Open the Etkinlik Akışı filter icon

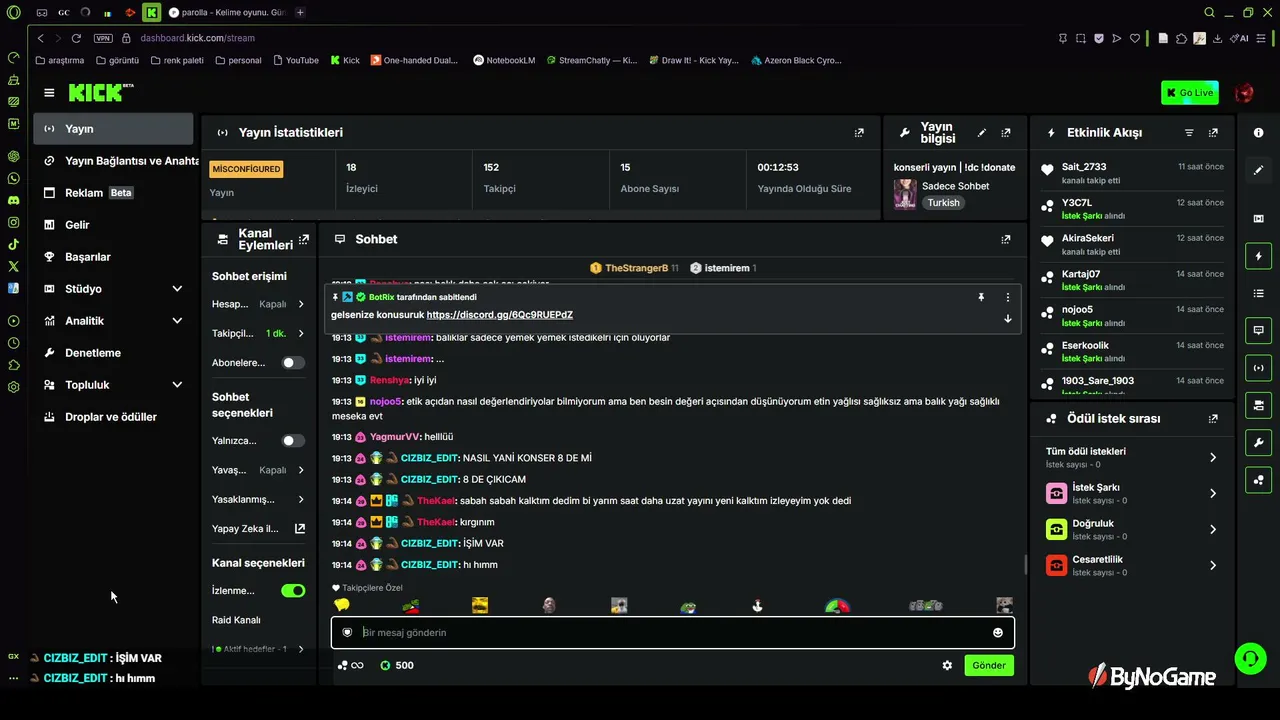[x=1189, y=132]
